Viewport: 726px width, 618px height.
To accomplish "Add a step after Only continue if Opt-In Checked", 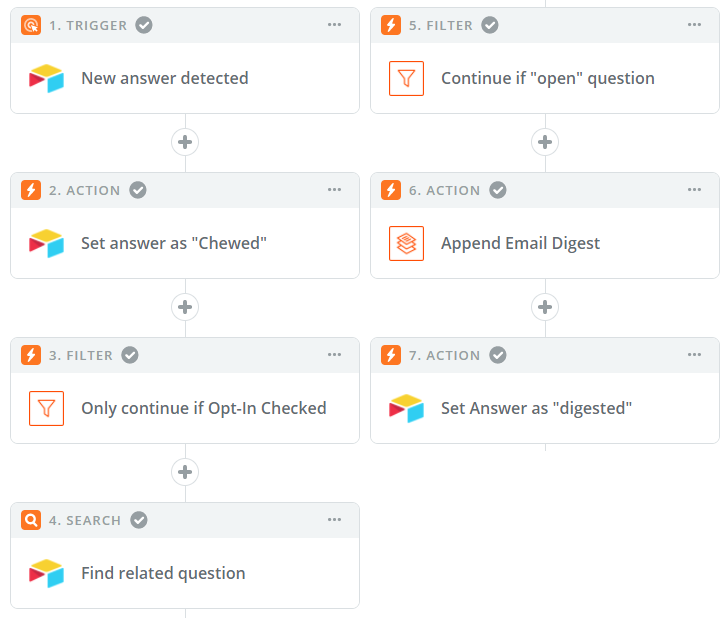I will pyautogui.click(x=185, y=472).
